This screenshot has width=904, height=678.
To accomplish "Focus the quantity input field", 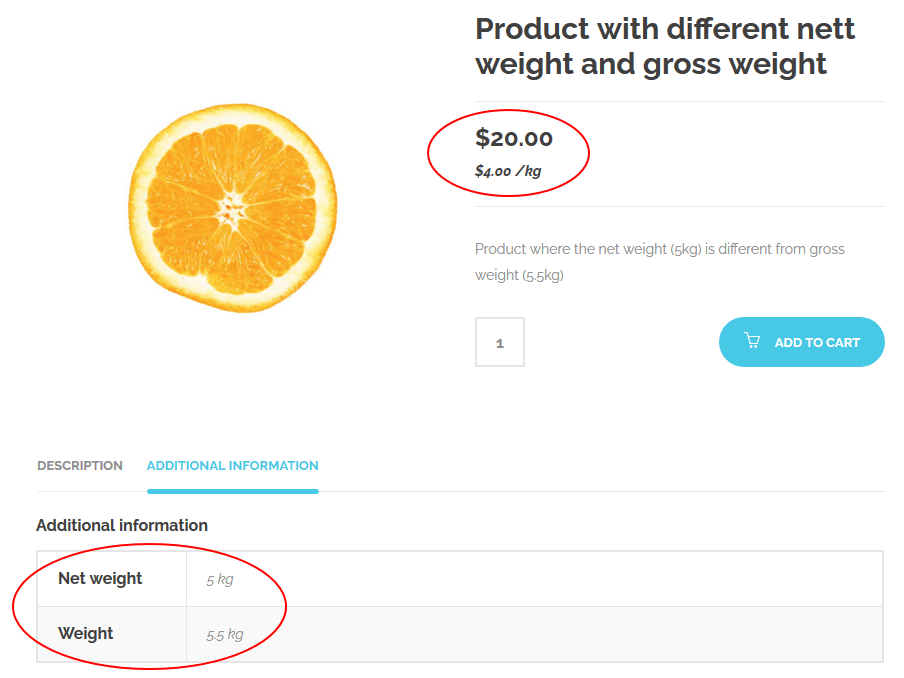I will pyautogui.click(x=500, y=342).
